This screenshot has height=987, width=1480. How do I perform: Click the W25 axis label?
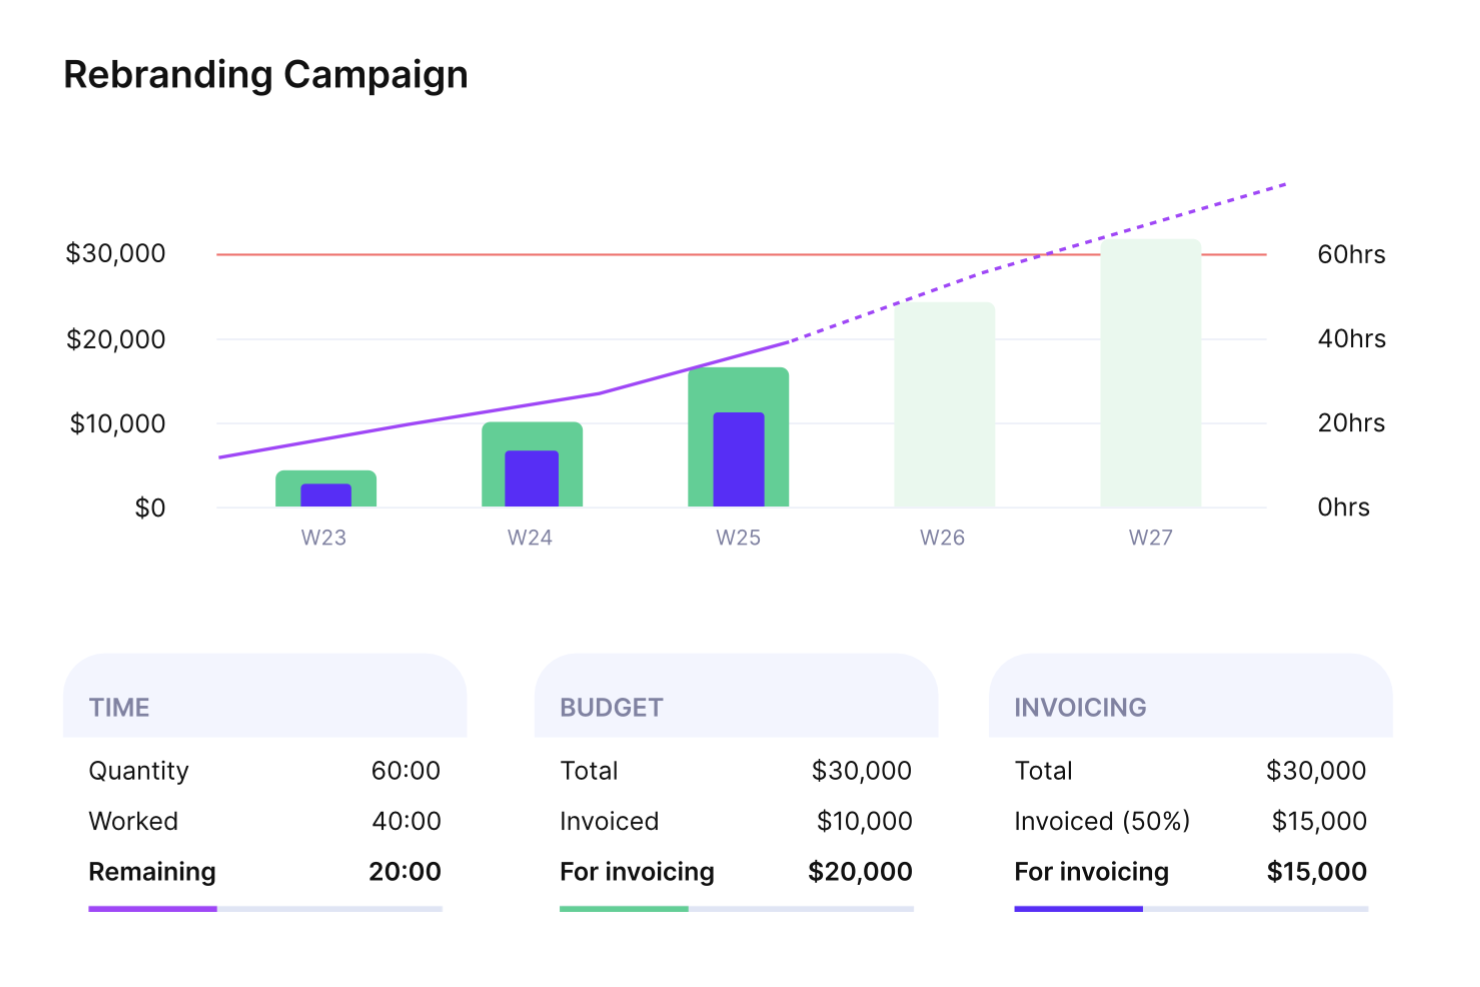(x=738, y=538)
